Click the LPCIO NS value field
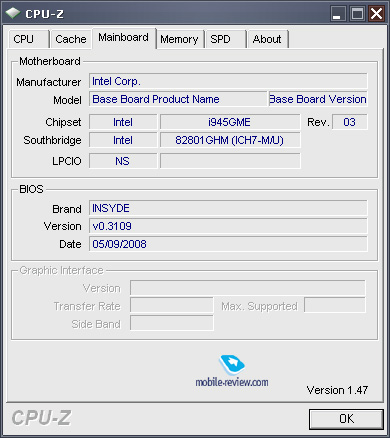 click(x=123, y=161)
